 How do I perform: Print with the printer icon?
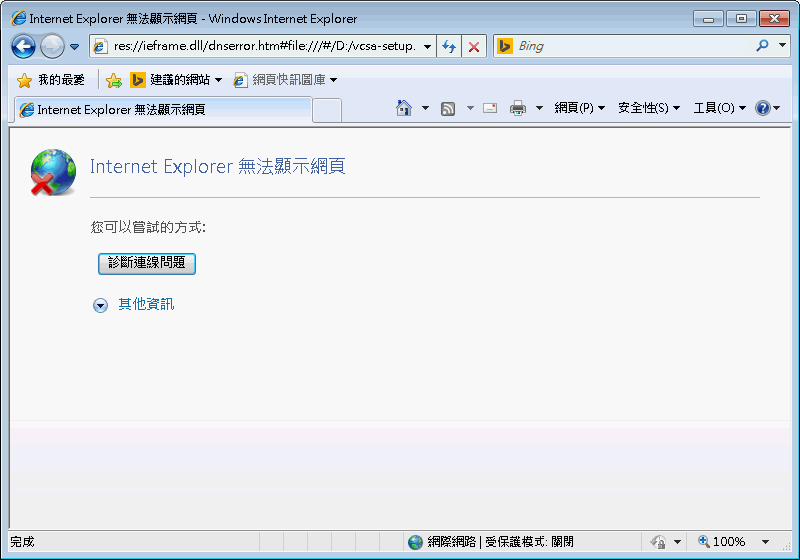tap(518, 108)
